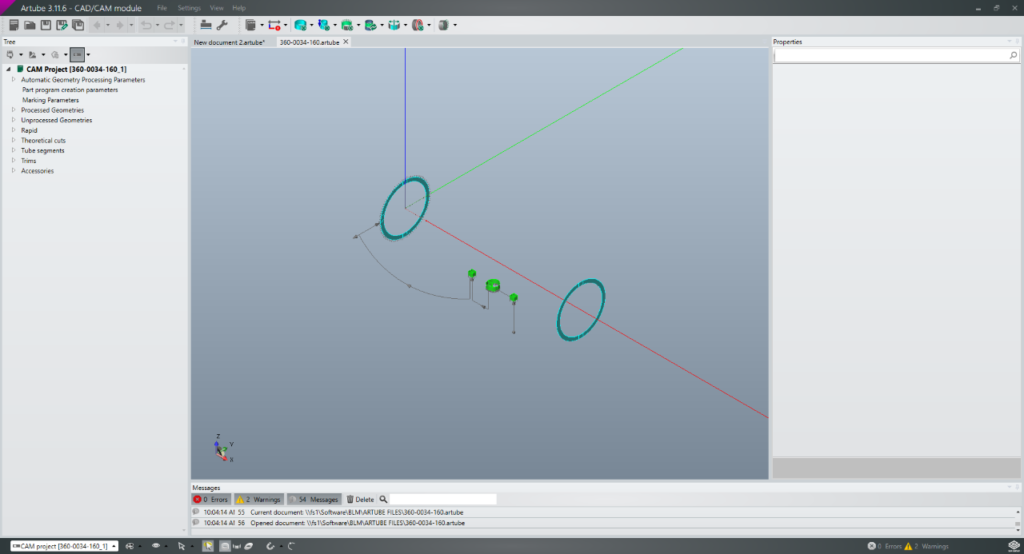Open the Settings menu
Image resolution: width=1024 pixels, height=554 pixels.
tap(189, 8)
